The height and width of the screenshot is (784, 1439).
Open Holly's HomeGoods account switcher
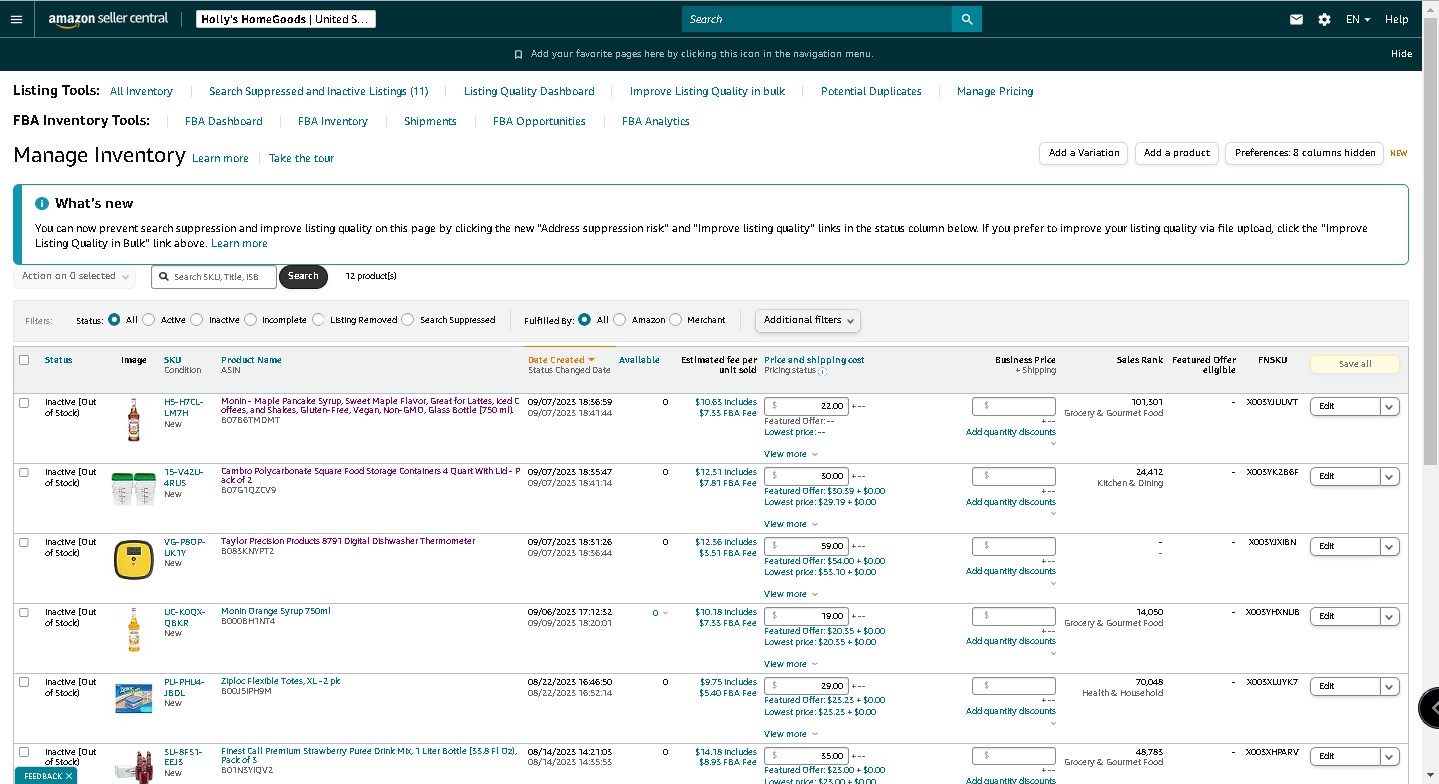[284, 19]
